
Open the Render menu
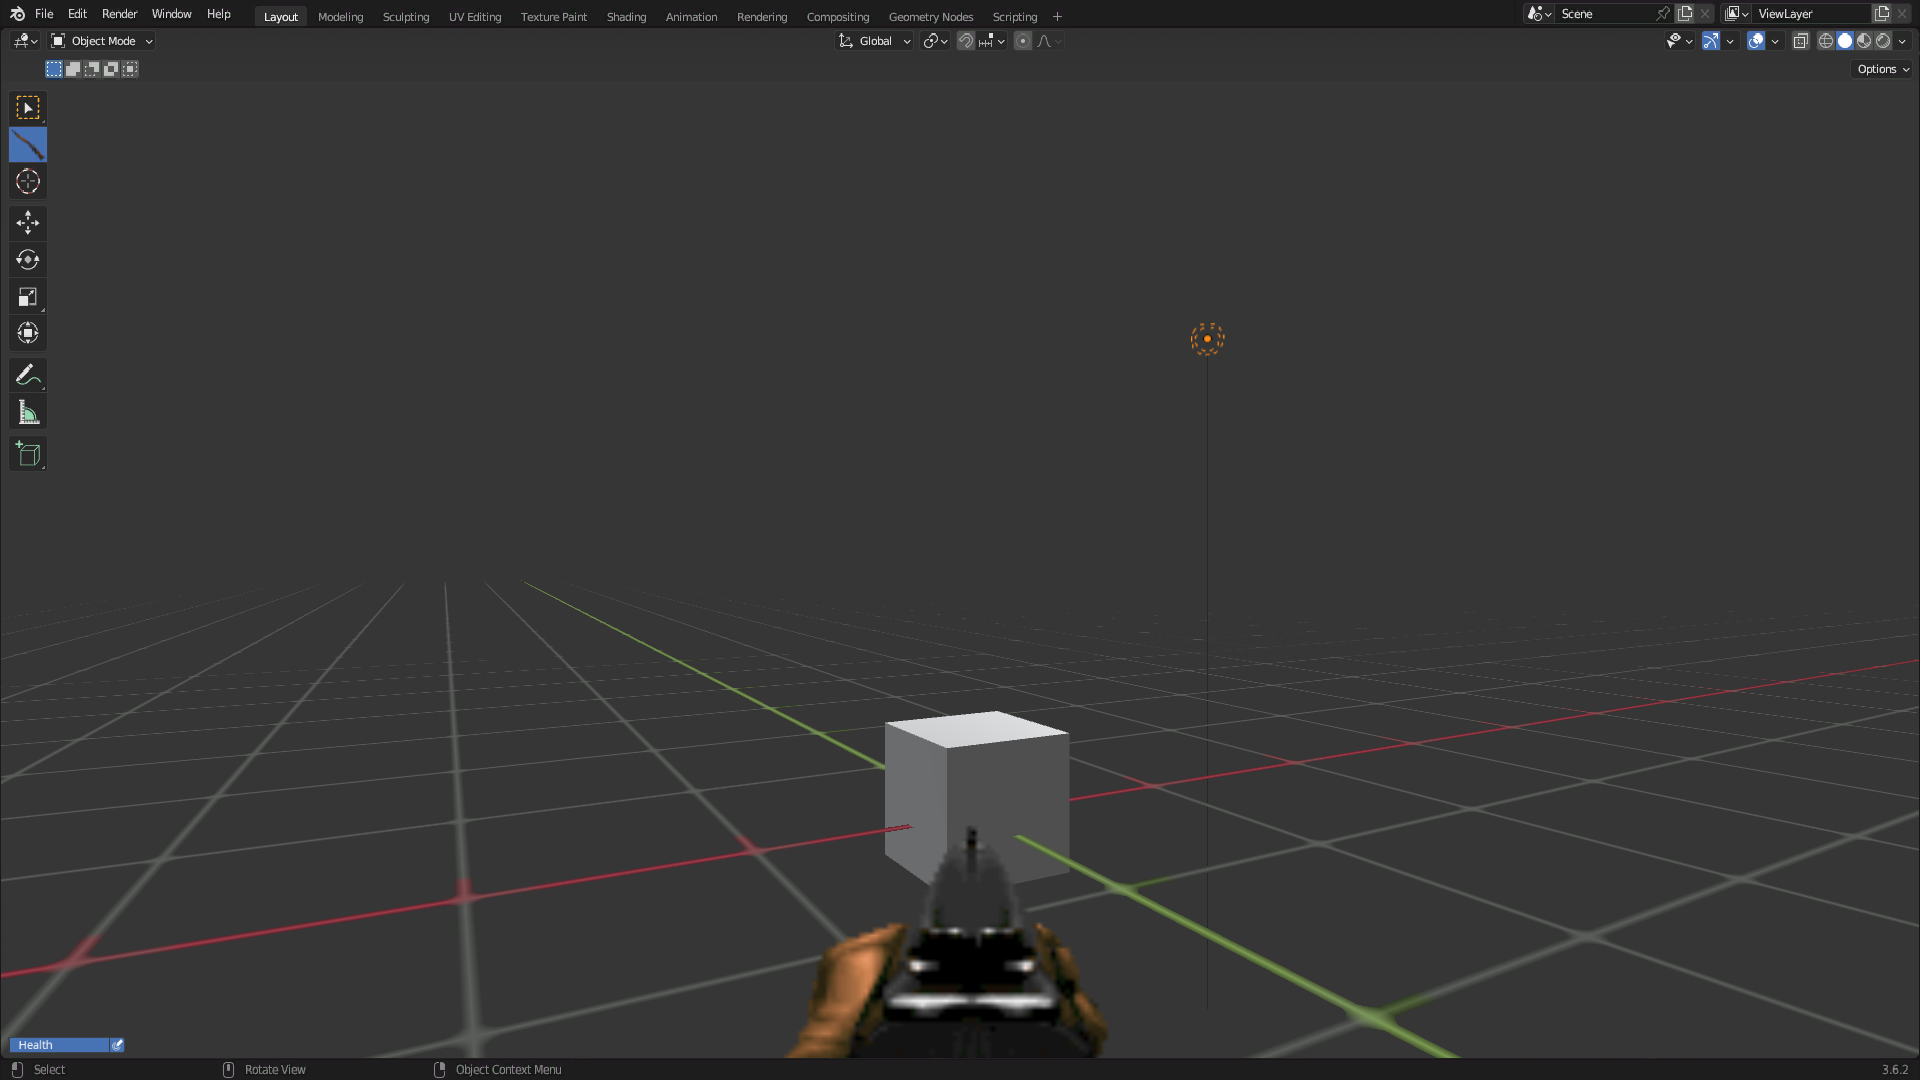[x=119, y=14]
